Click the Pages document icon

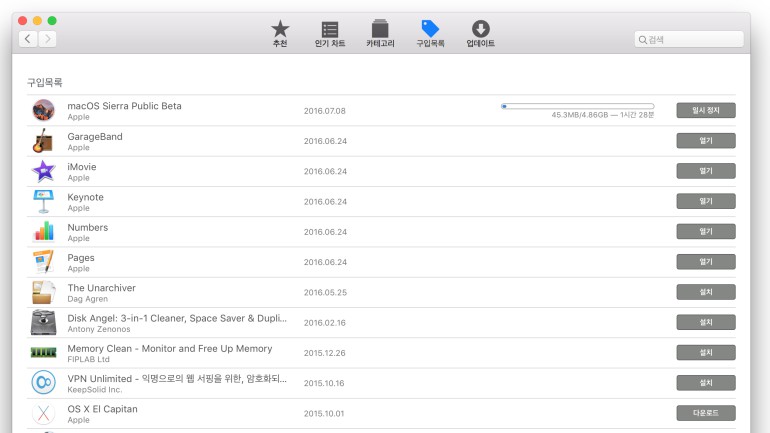[x=43, y=262]
